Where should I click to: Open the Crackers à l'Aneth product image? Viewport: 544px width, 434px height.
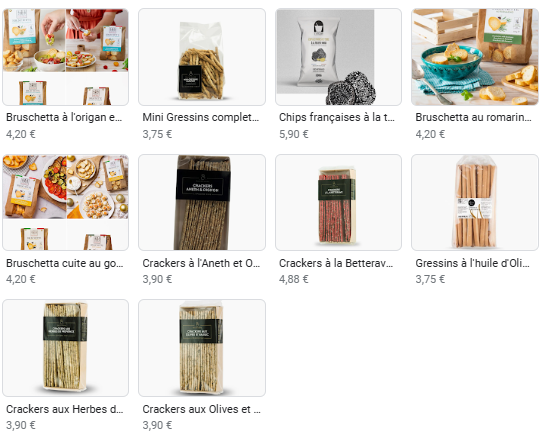pos(202,202)
